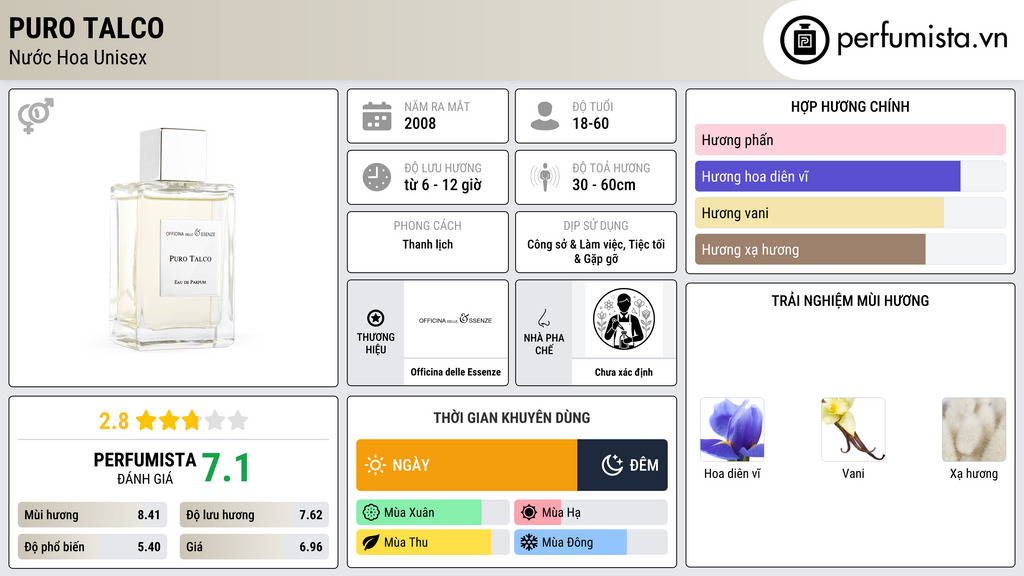Screen dimensions: 1024x576
Task: Click the flower icon for Mùa Xuân
Action: pos(371,513)
